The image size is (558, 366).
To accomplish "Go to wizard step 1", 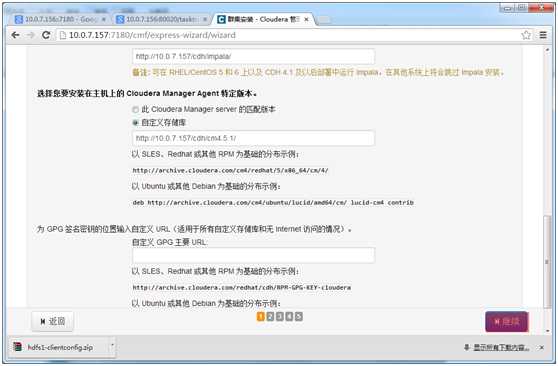I will 260,316.
